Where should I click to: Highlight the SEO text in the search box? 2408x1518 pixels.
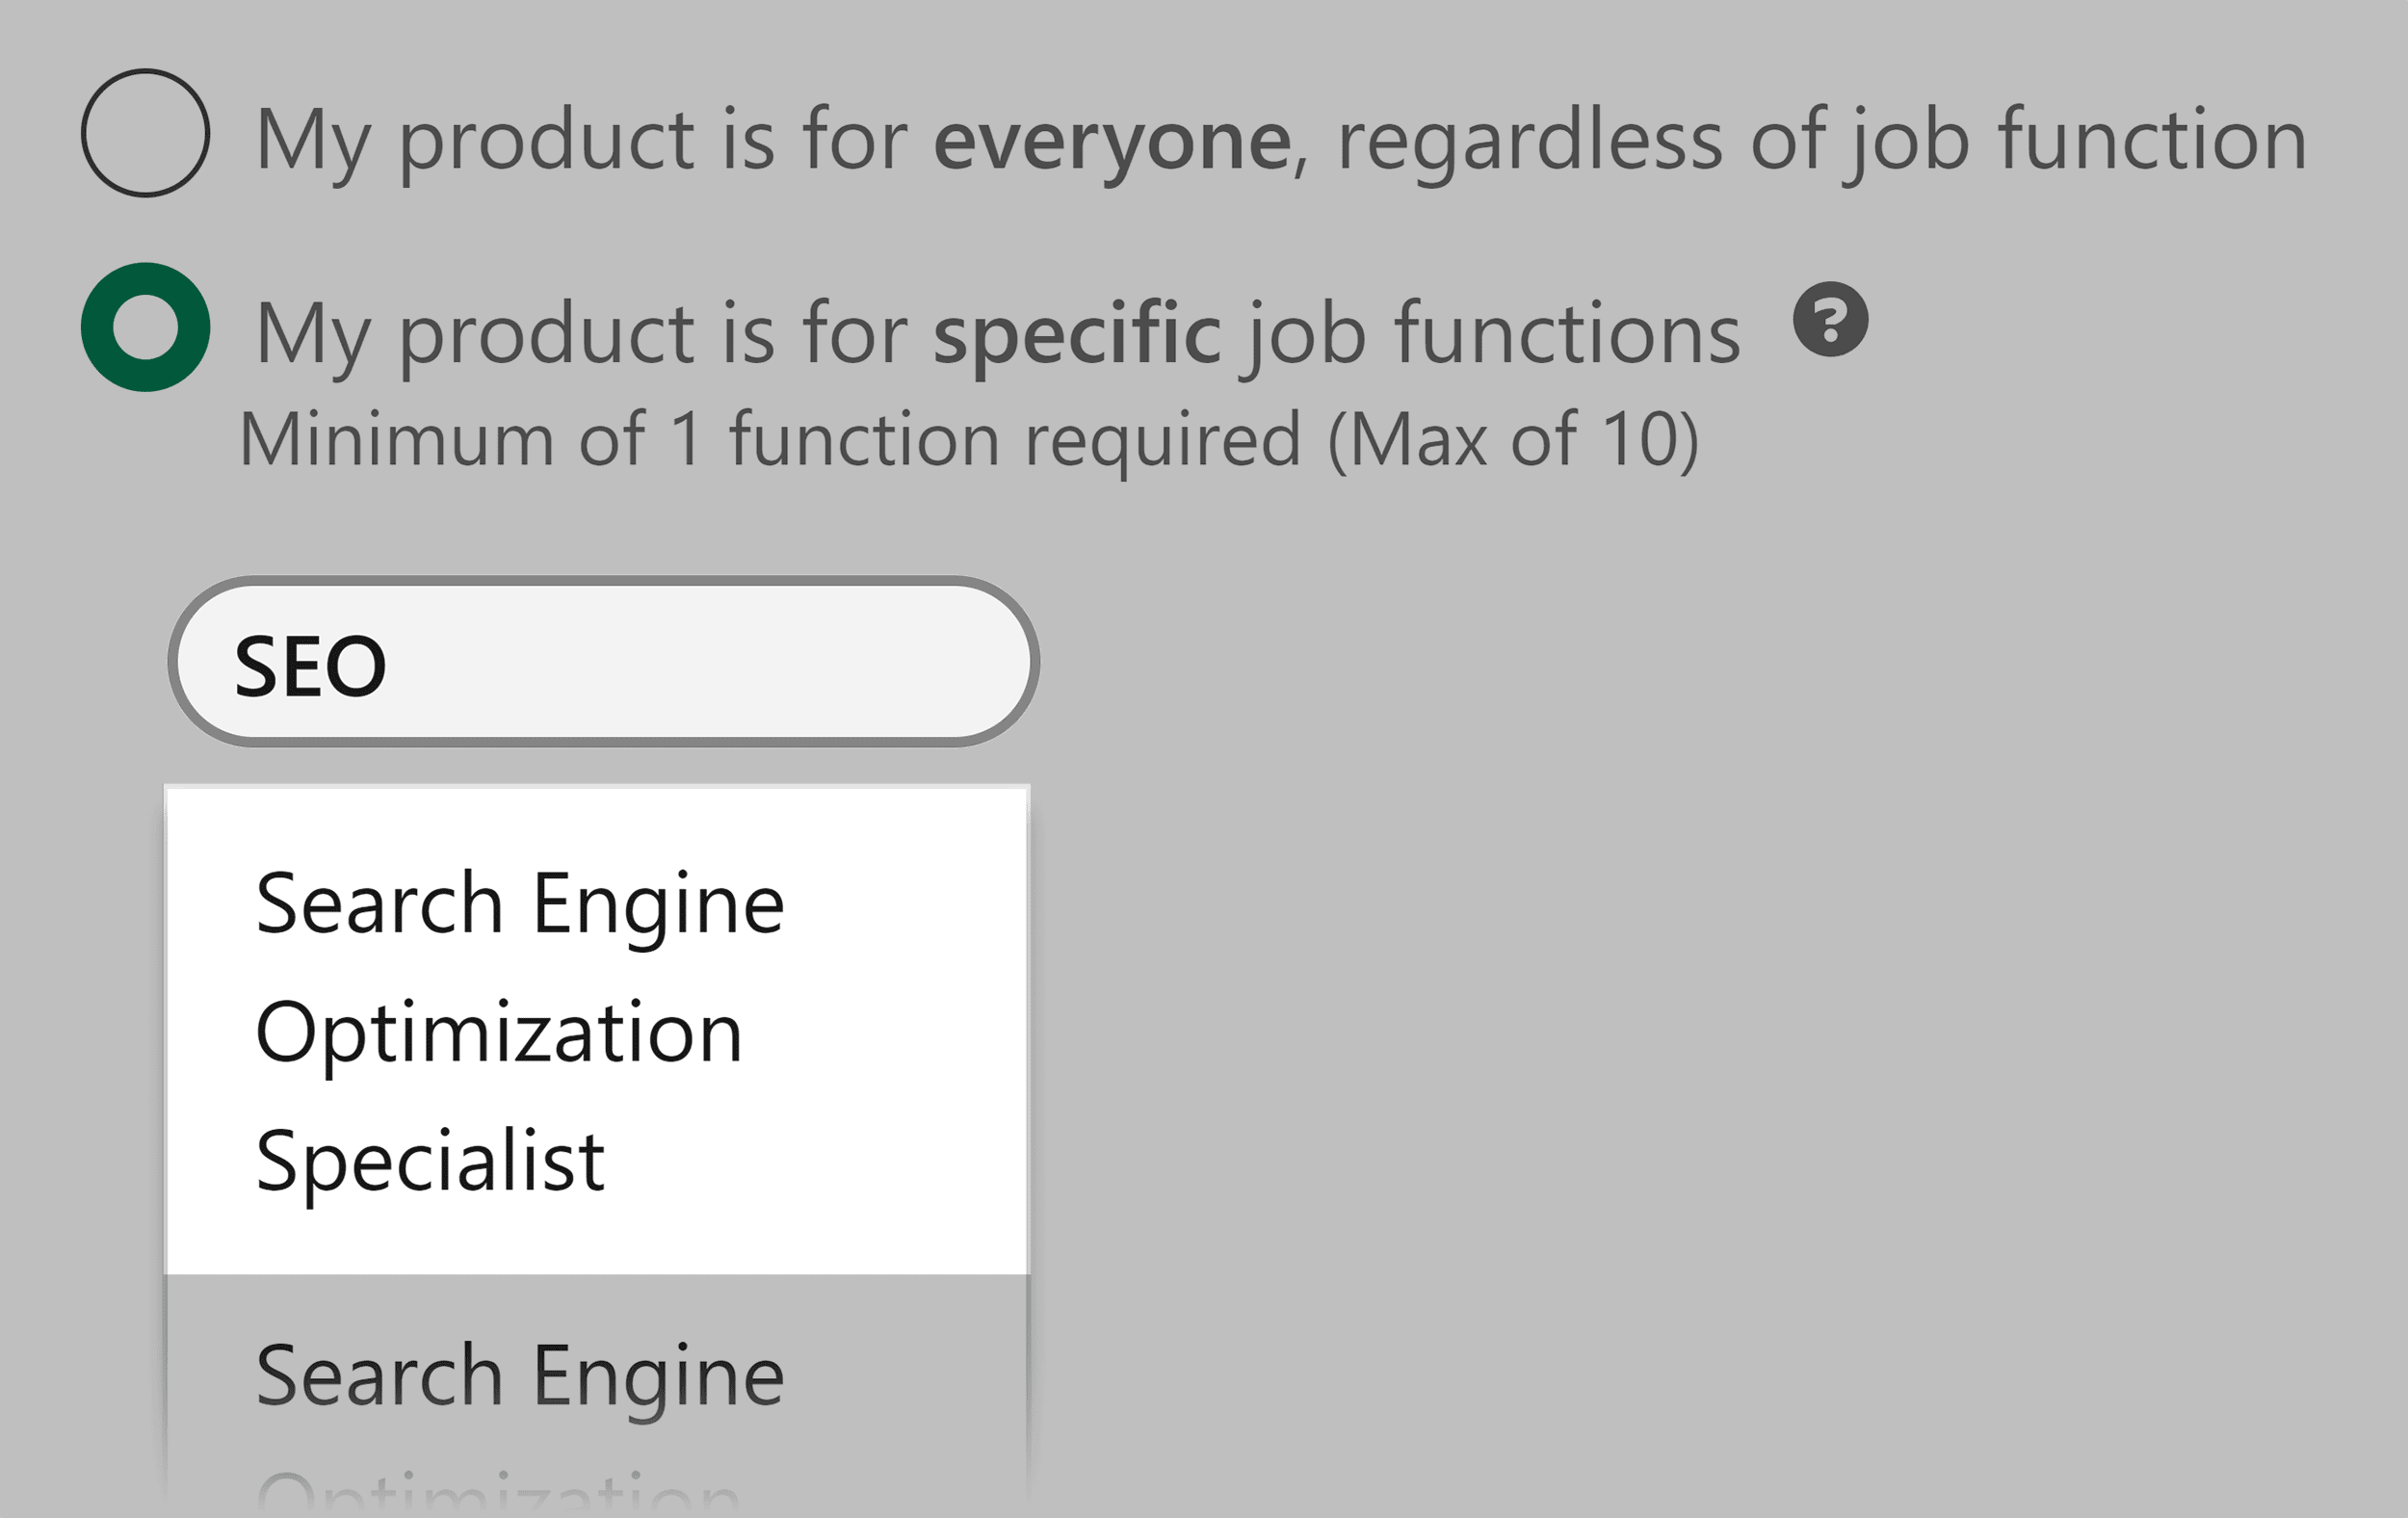tap(310, 663)
